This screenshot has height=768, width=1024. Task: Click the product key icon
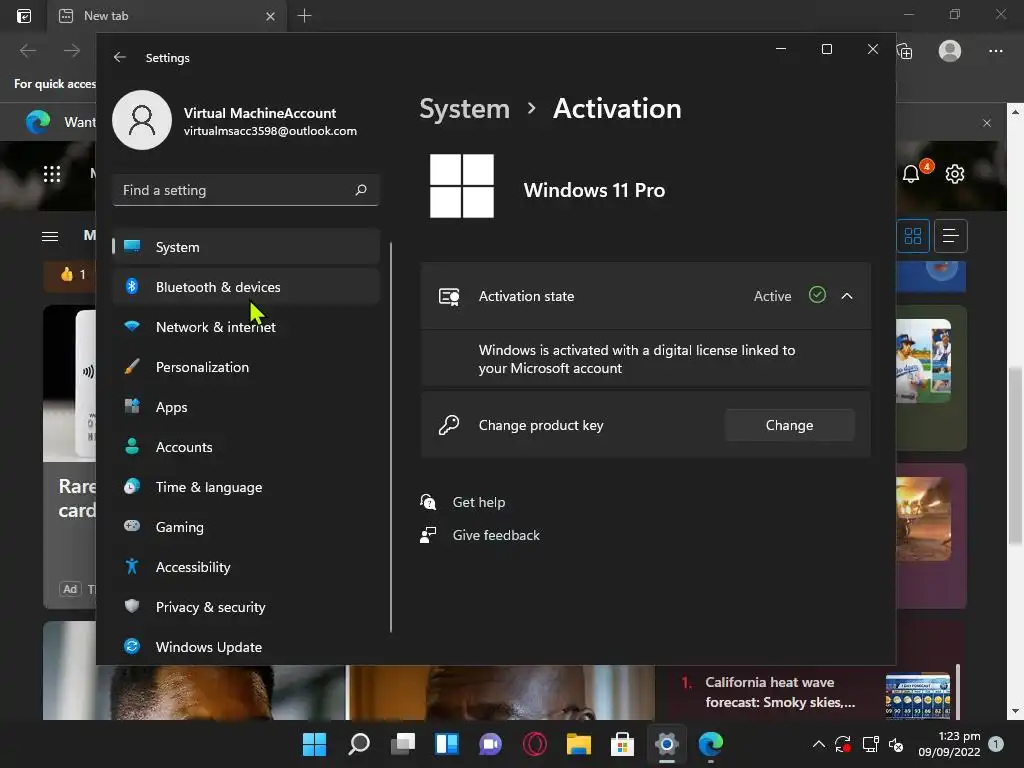pyautogui.click(x=449, y=425)
